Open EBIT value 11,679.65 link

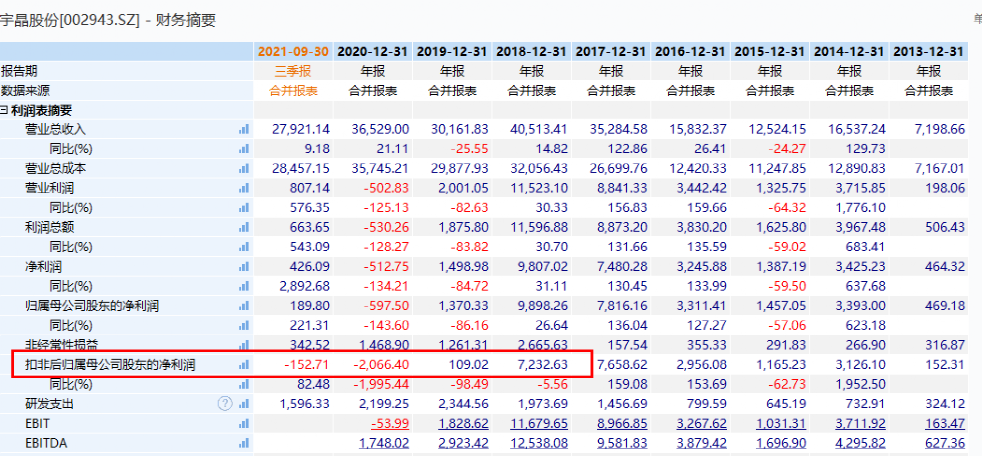coord(537,424)
